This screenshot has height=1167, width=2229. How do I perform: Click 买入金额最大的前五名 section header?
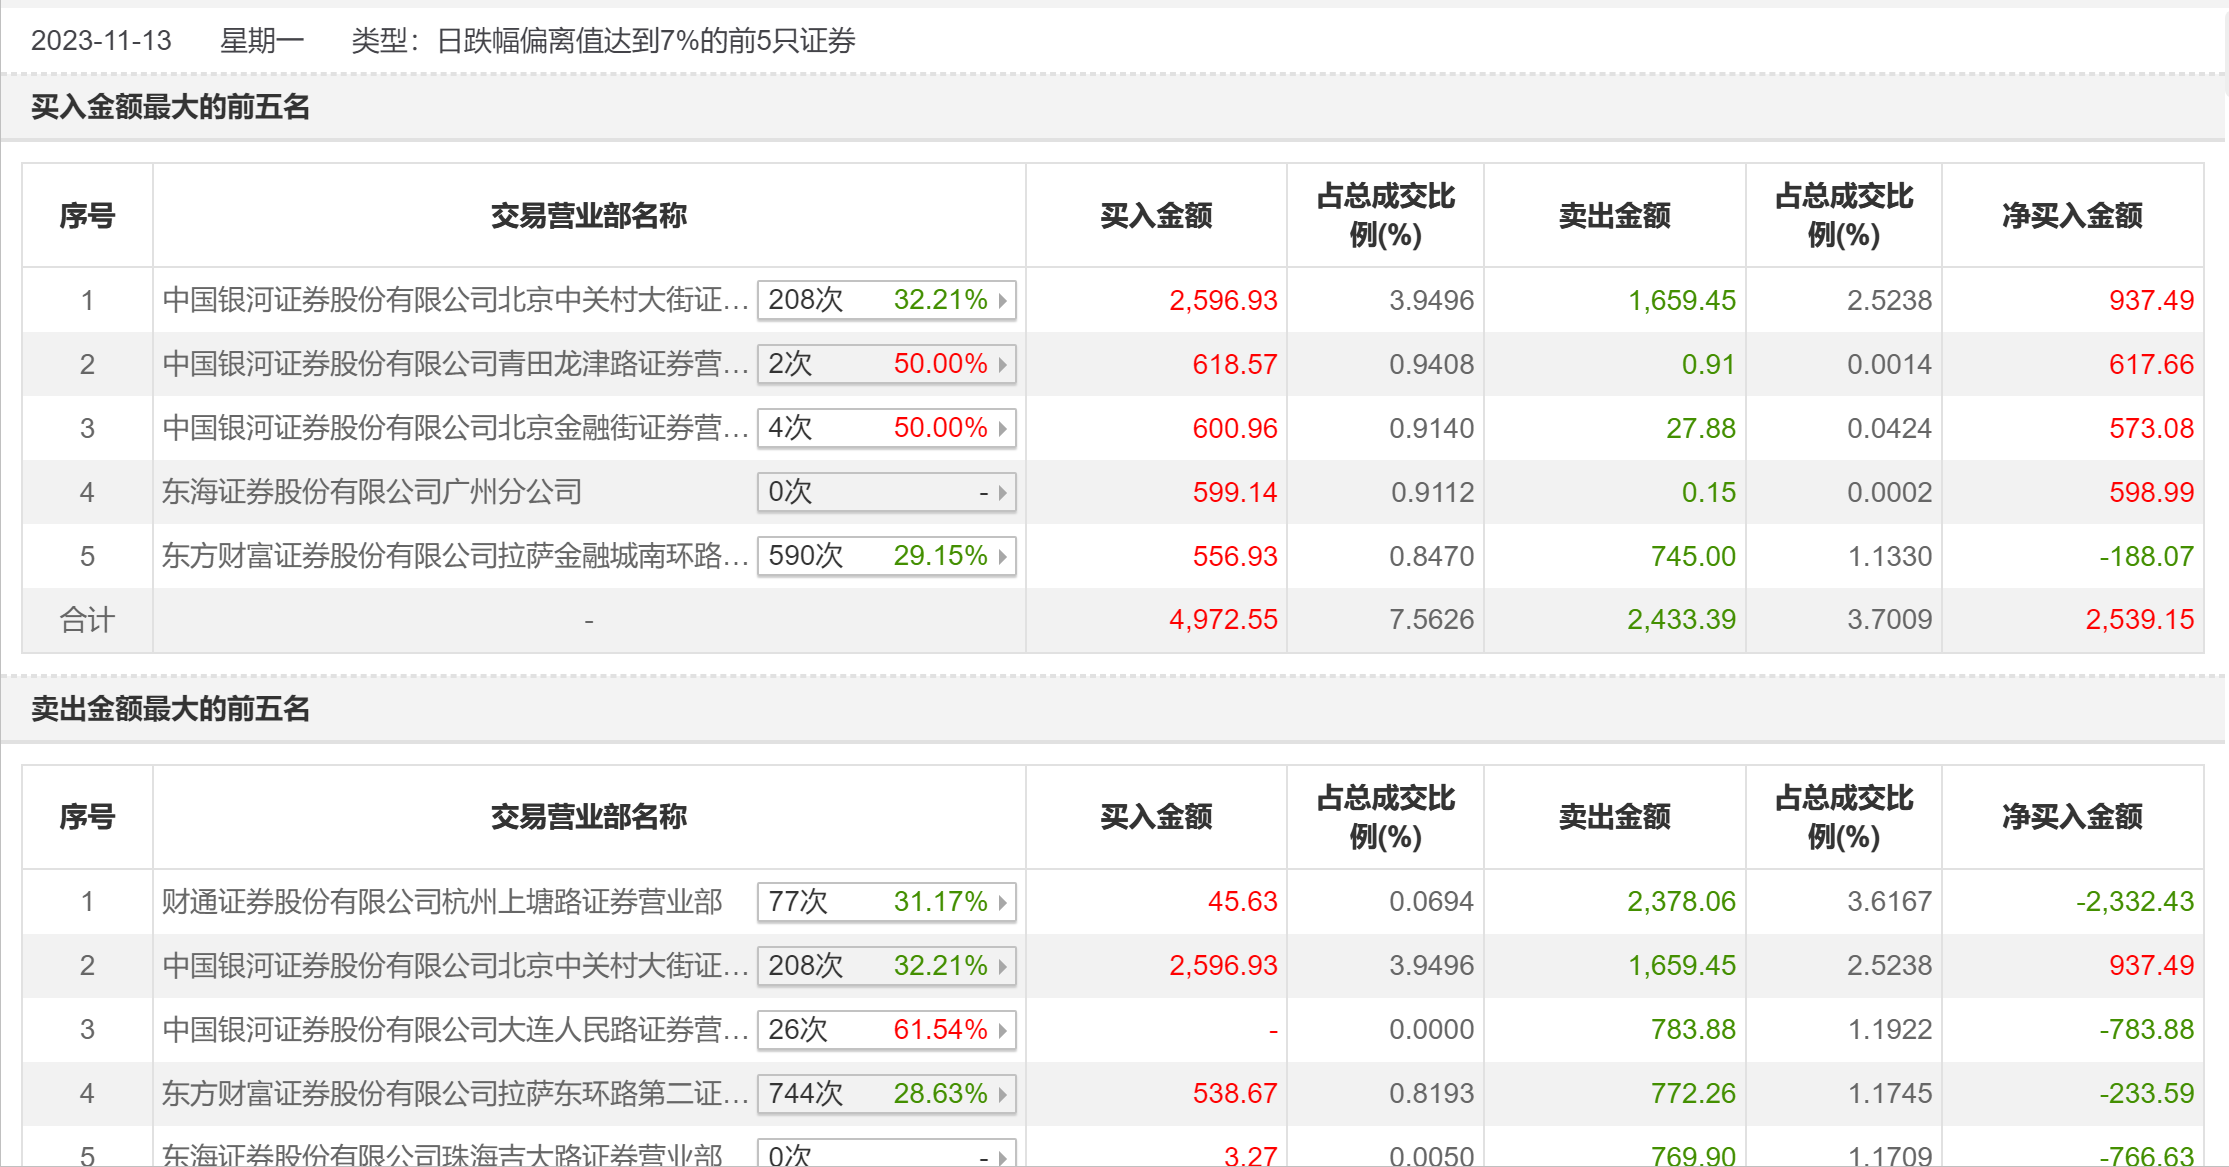tap(170, 107)
